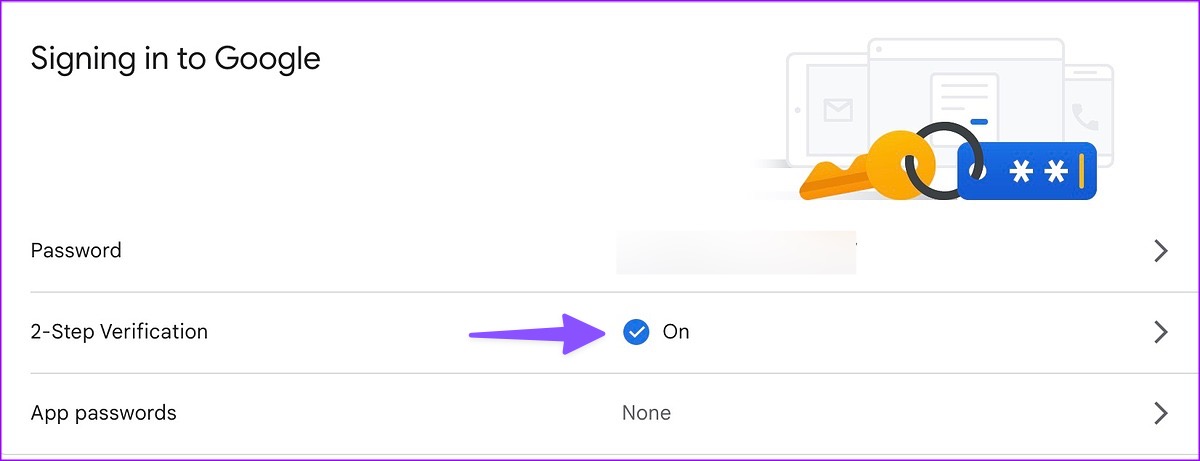This screenshot has width=1200, height=461.
Task: Click the white asterisks on the blue badge
Action: pyautogui.click(x=1037, y=171)
